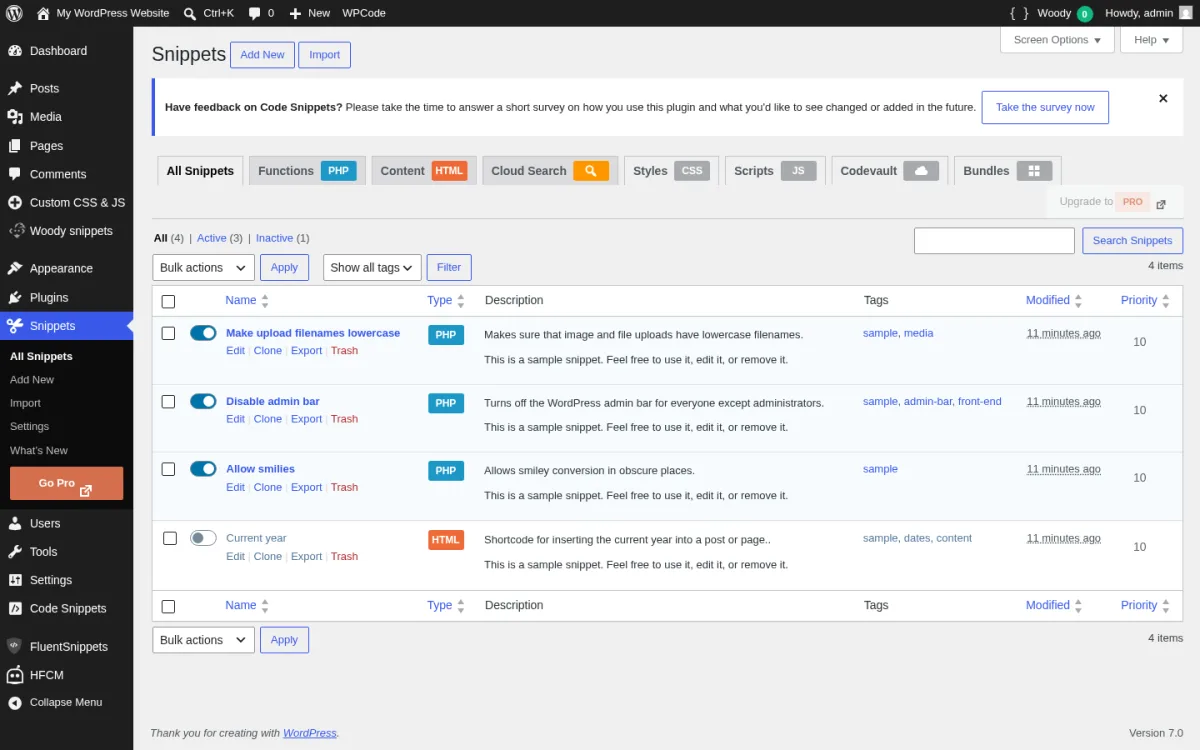
Task: Switch to the Styles CSS tab
Action: click(672, 171)
